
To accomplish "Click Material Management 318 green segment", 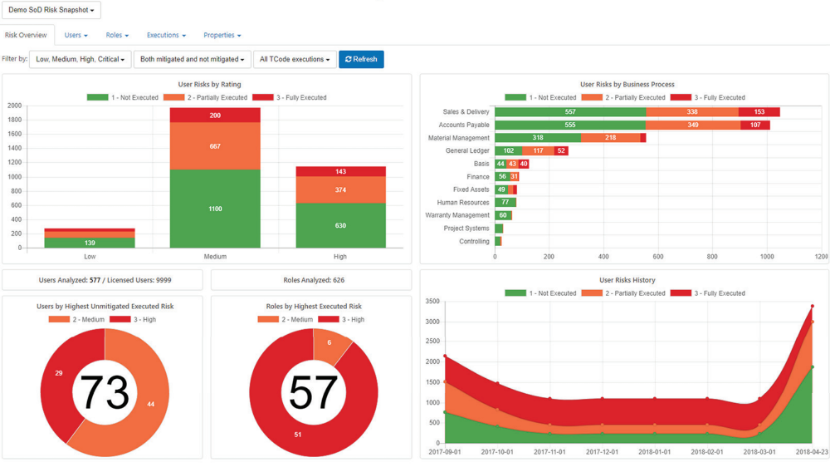I will [x=538, y=138].
